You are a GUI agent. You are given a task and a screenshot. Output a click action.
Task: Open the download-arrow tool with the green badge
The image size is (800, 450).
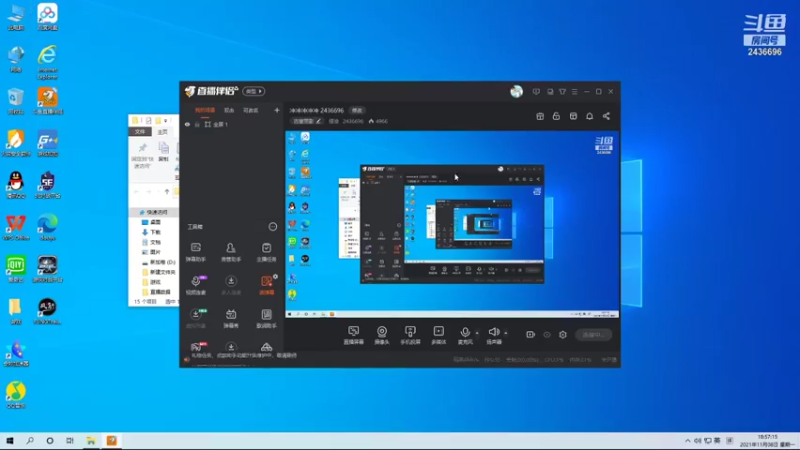point(195,318)
